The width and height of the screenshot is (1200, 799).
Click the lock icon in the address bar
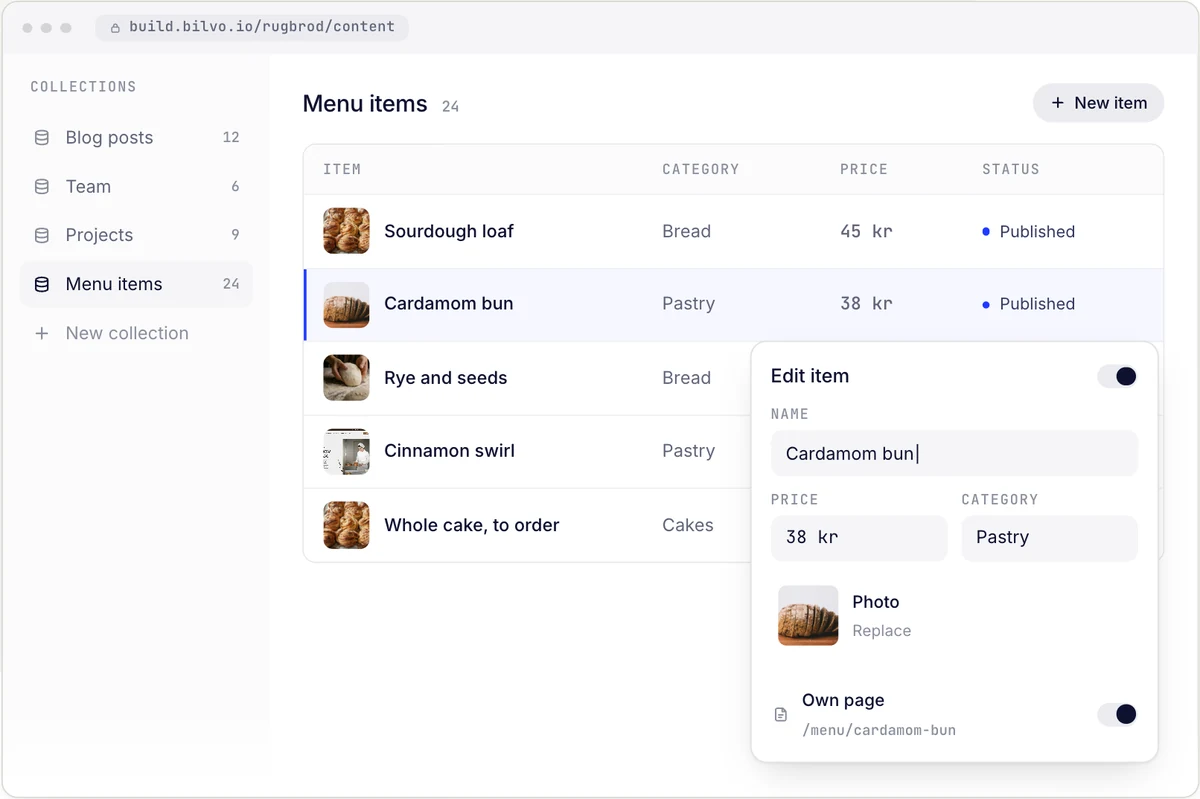(115, 28)
